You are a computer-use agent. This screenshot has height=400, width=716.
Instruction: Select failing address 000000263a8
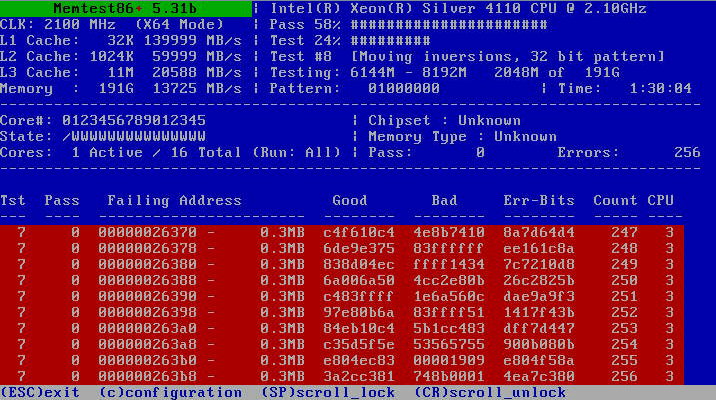click(x=147, y=344)
